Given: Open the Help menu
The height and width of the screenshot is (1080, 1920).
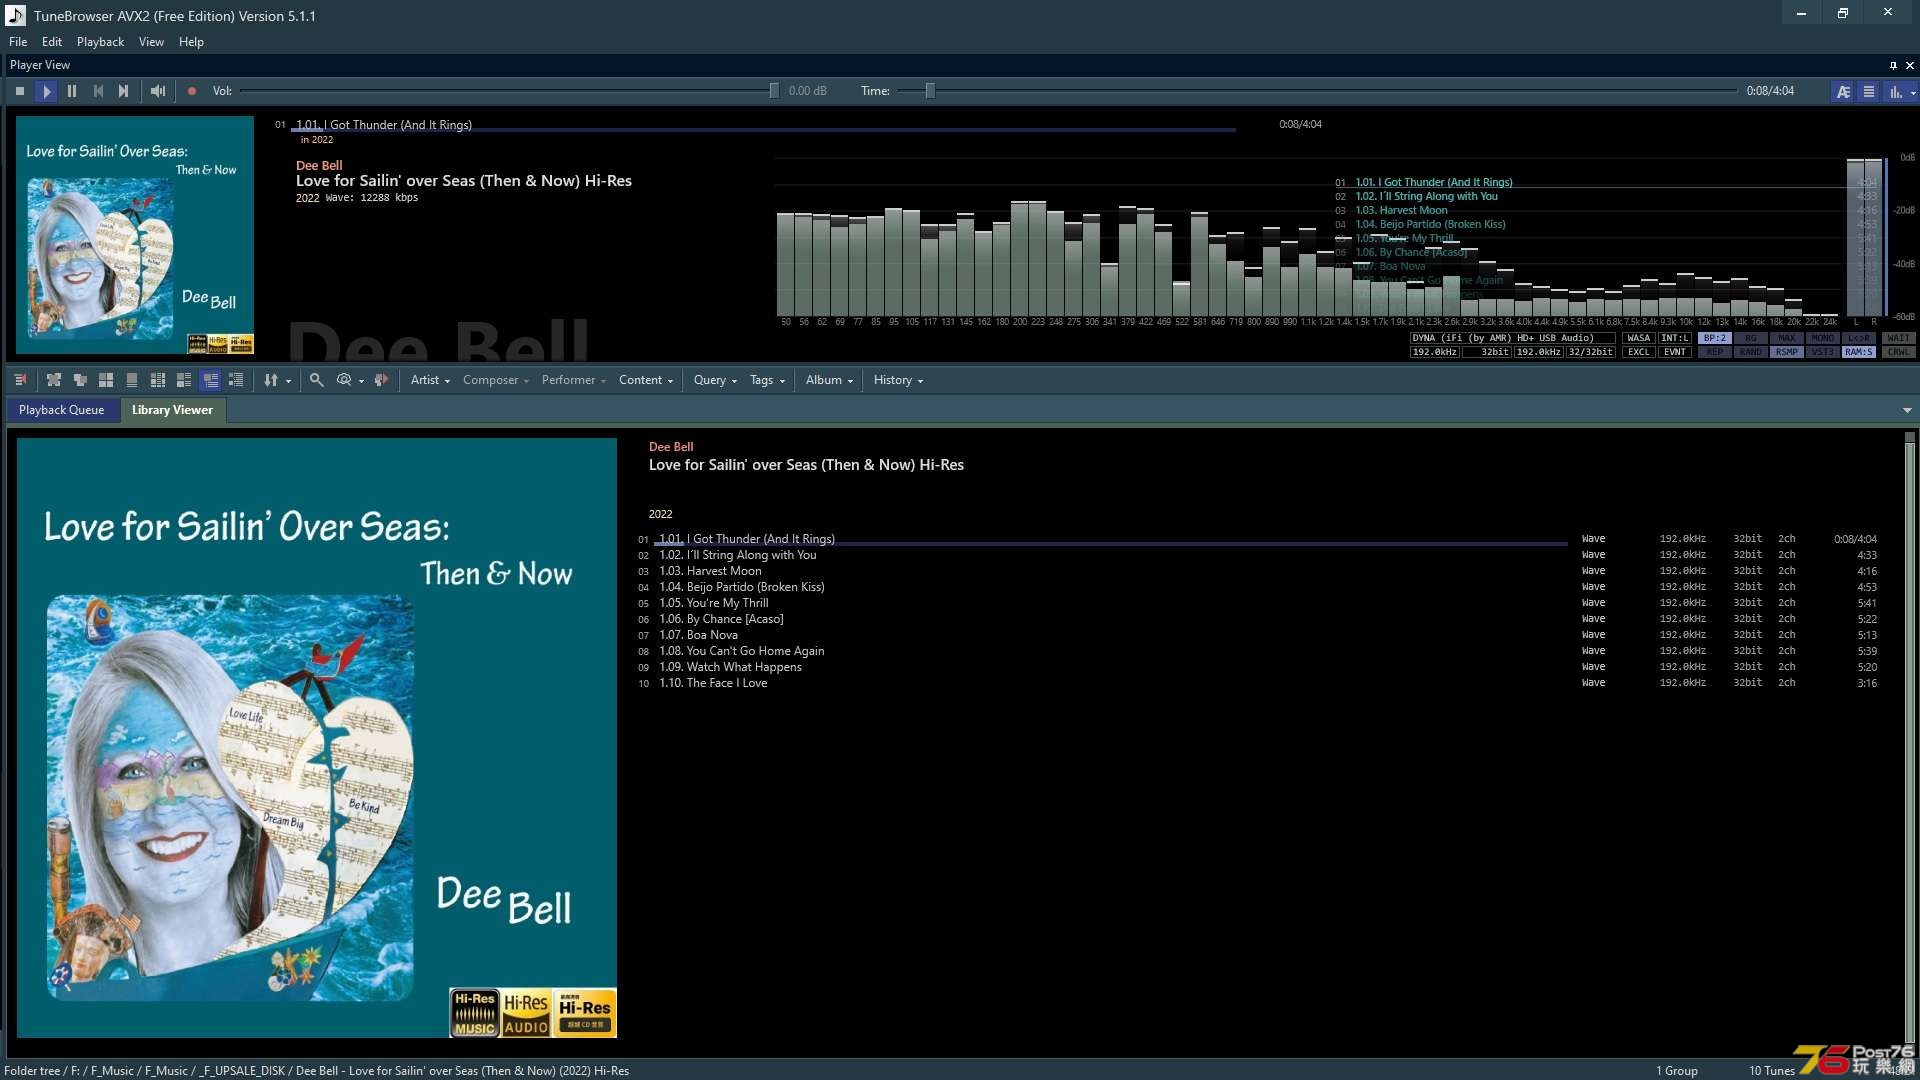Looking at the screenshot, I should point(191,42).
